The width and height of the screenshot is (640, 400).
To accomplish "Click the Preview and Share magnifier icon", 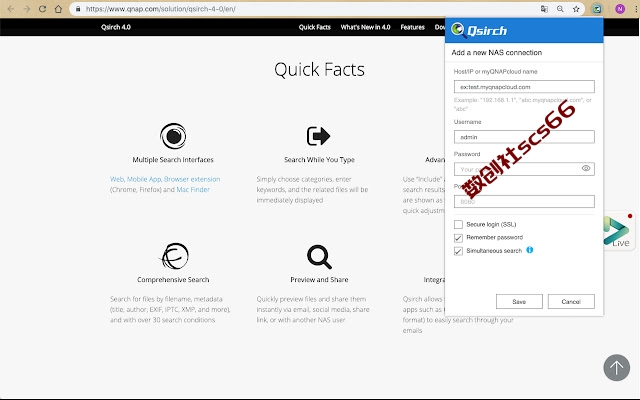I will pyautogui.click(x=319, y=257).
